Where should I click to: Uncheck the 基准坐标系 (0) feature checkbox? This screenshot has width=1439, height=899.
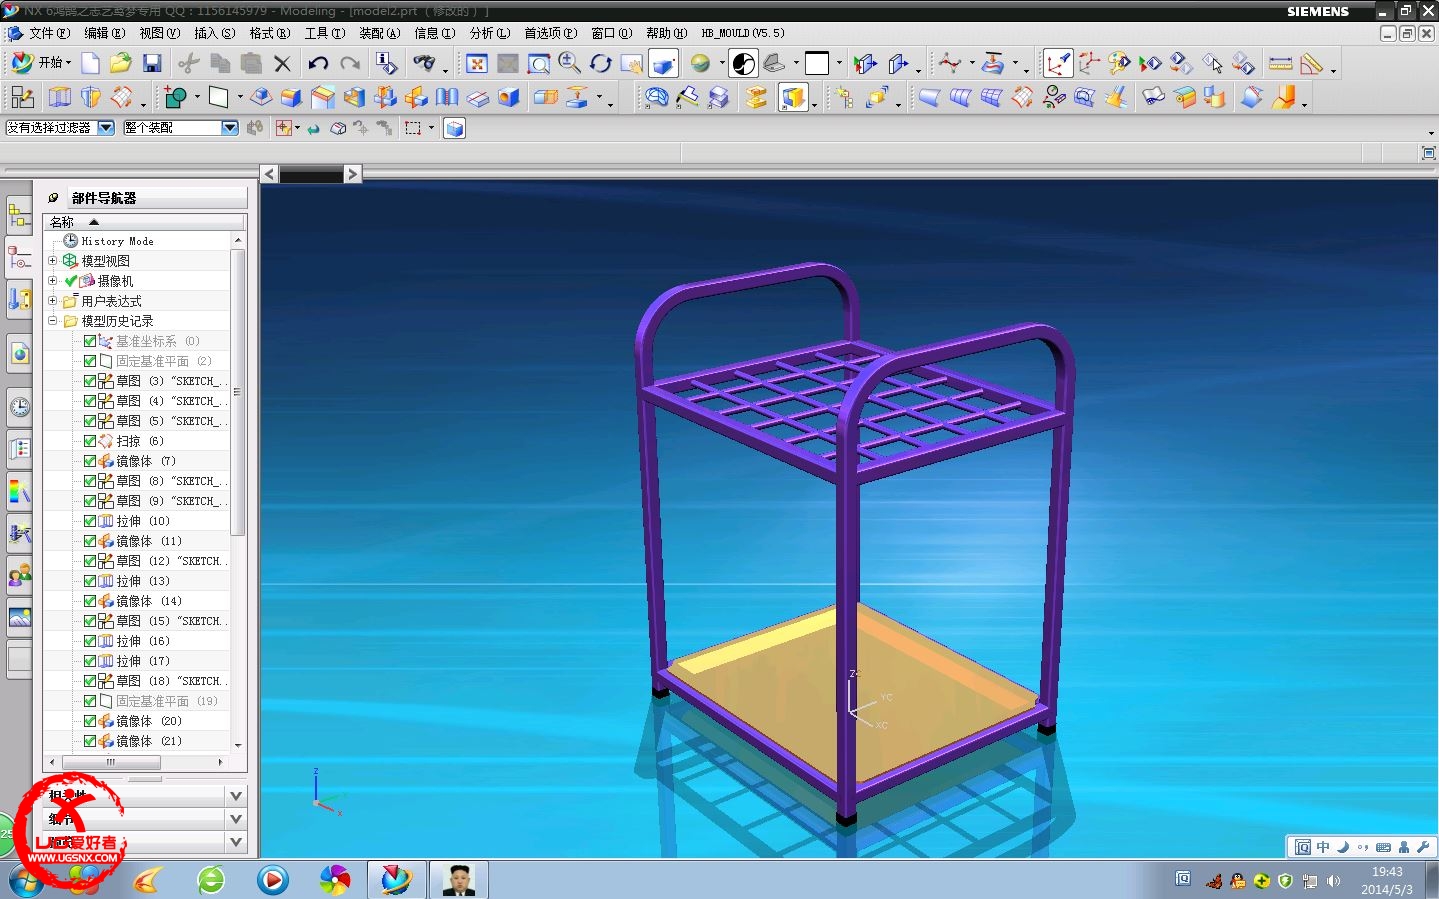click(90, 341)
